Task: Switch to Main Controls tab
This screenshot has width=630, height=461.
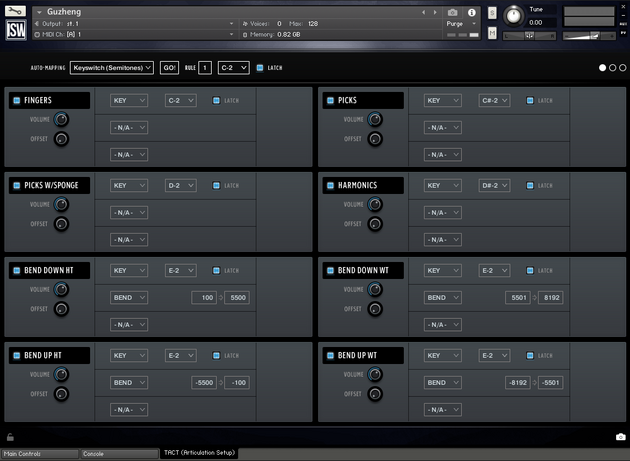Action: coord(39,454)
